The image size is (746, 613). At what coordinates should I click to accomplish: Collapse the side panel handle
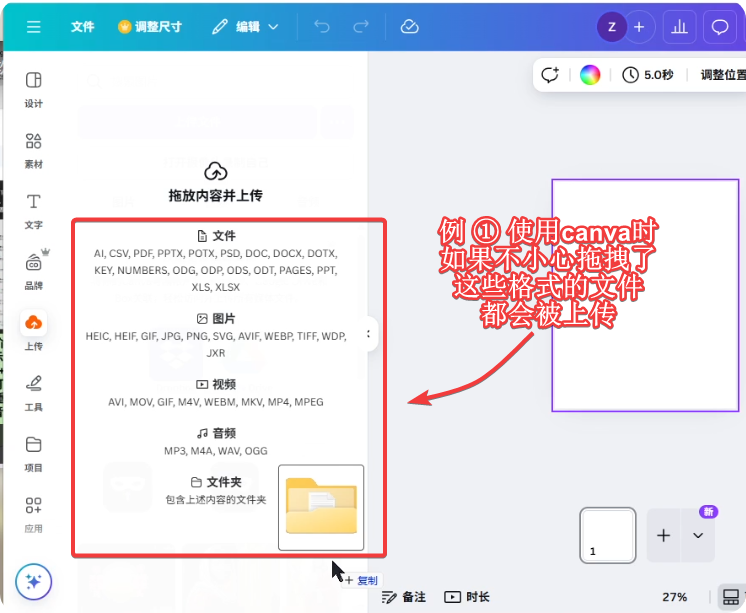tap(370, 334)
